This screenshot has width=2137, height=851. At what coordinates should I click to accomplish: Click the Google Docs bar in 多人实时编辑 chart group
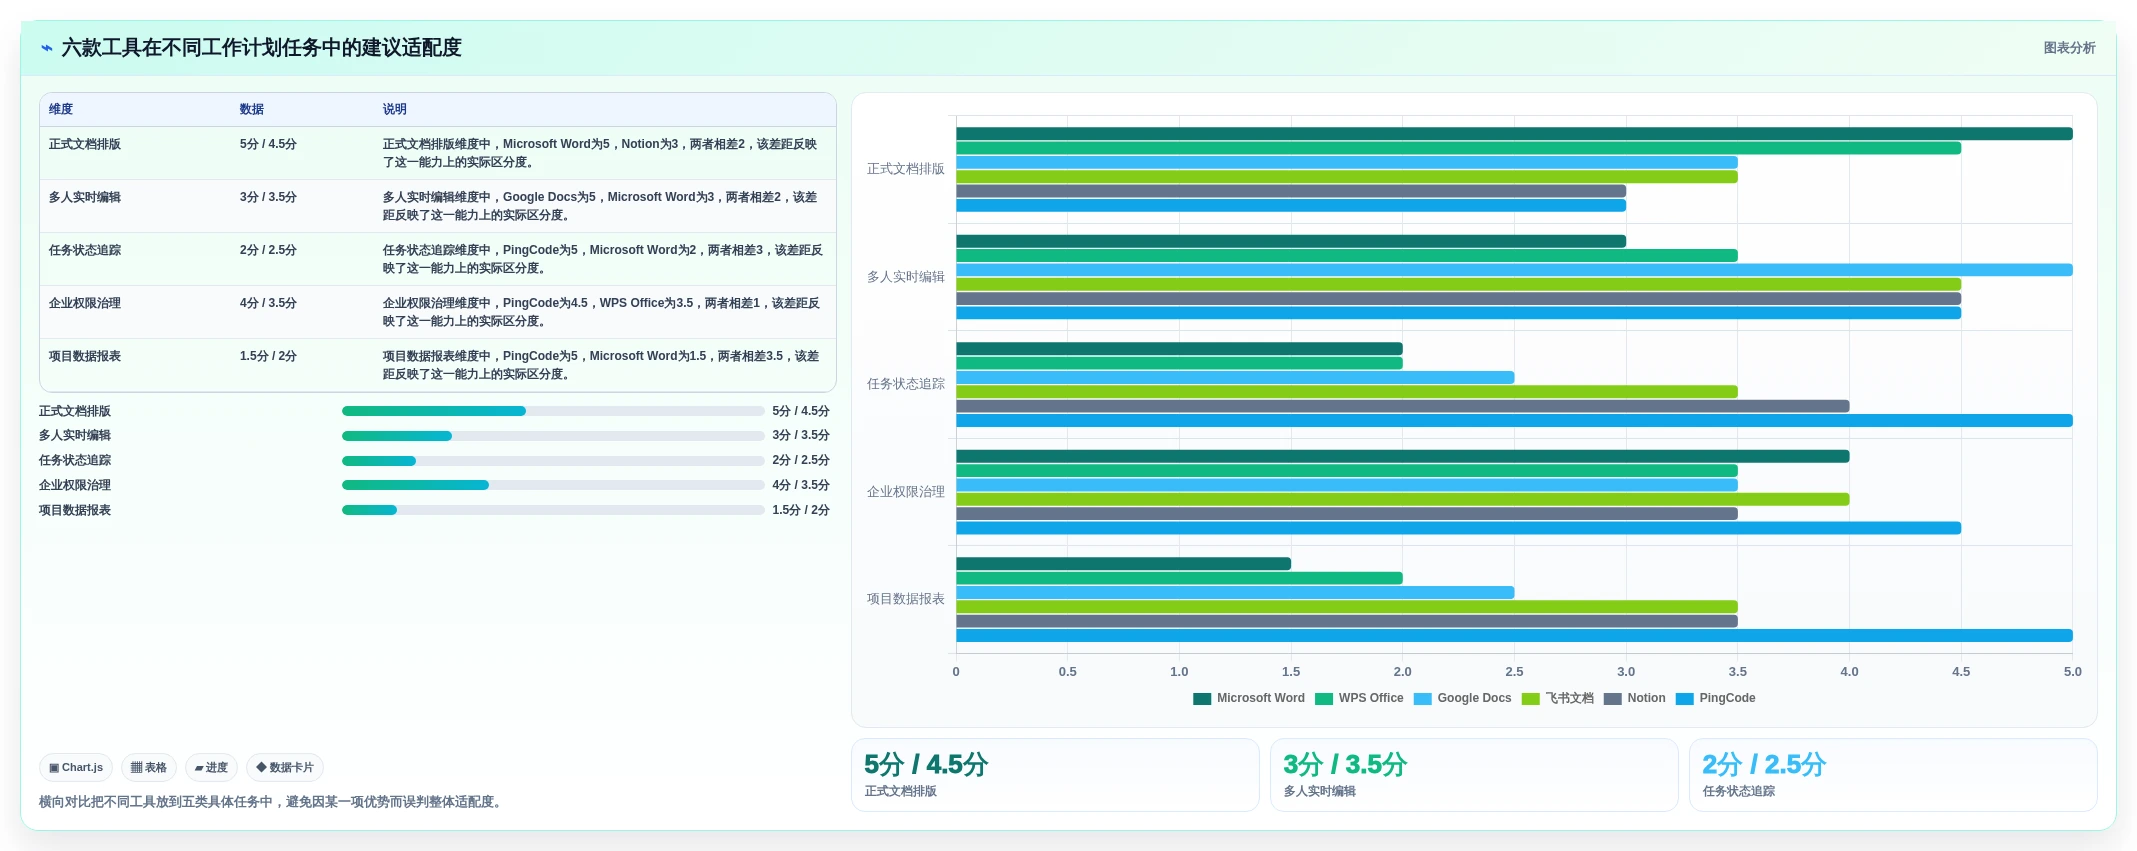(1514, 270)
